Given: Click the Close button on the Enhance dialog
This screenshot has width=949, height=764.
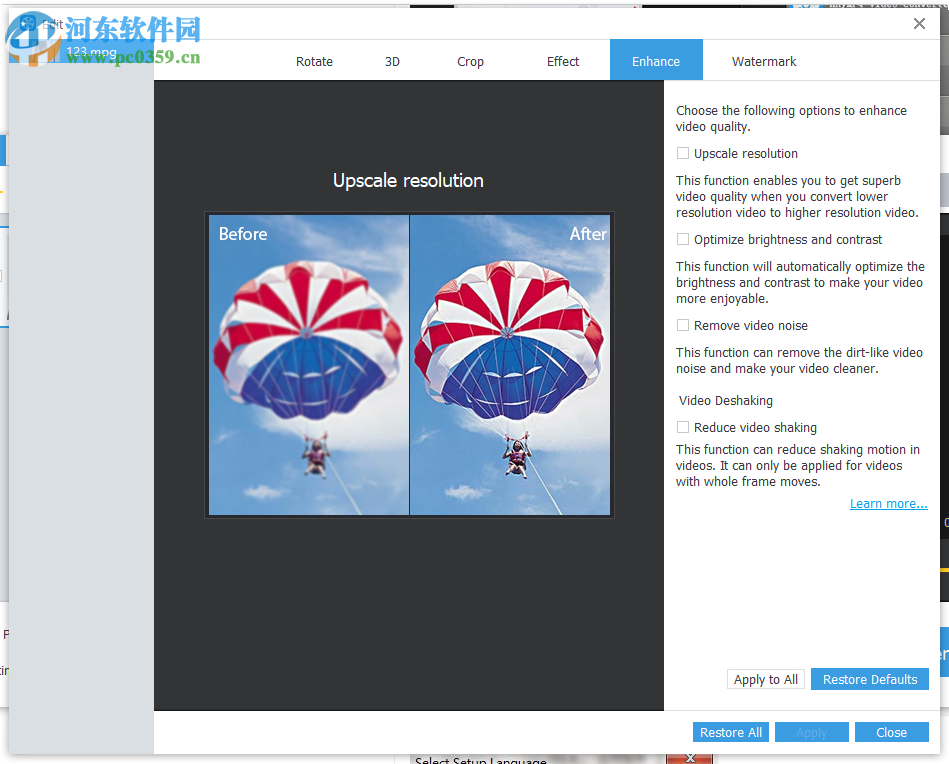Looking at the screenshot, I should (891, 732).
